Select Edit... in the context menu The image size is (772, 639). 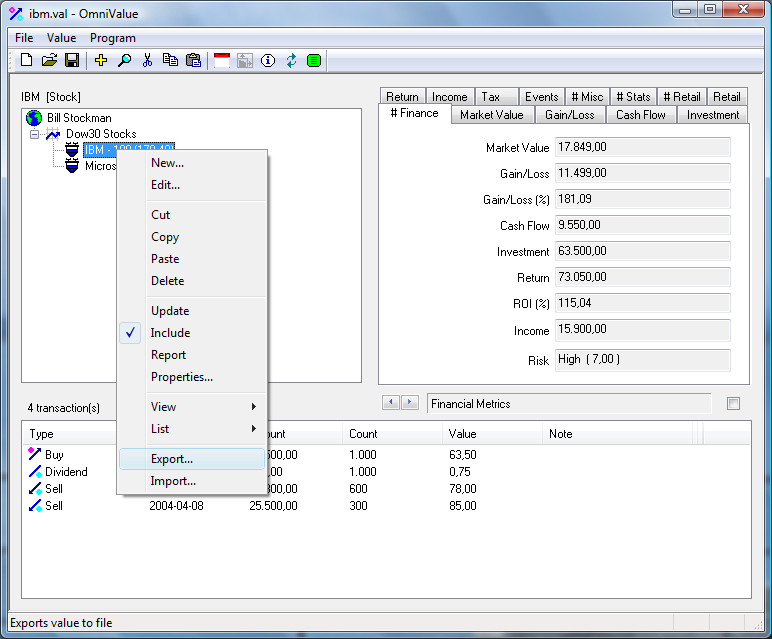192,185
